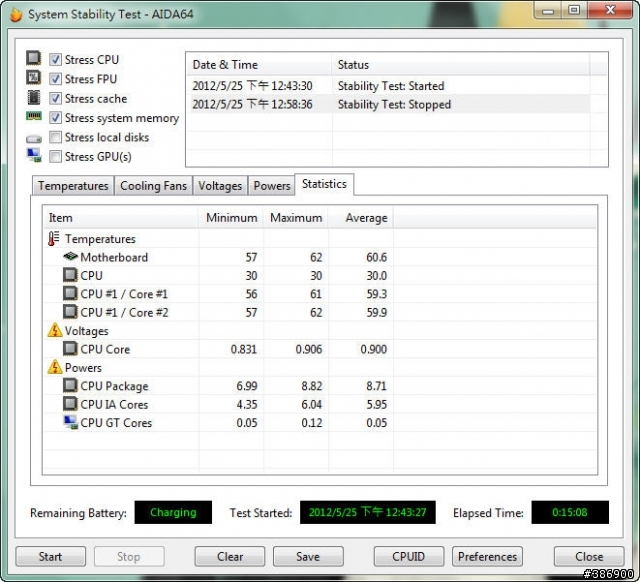Click the chip icon for CPU #1 / Core #2

pyautogui.click(x=70, y=312)
